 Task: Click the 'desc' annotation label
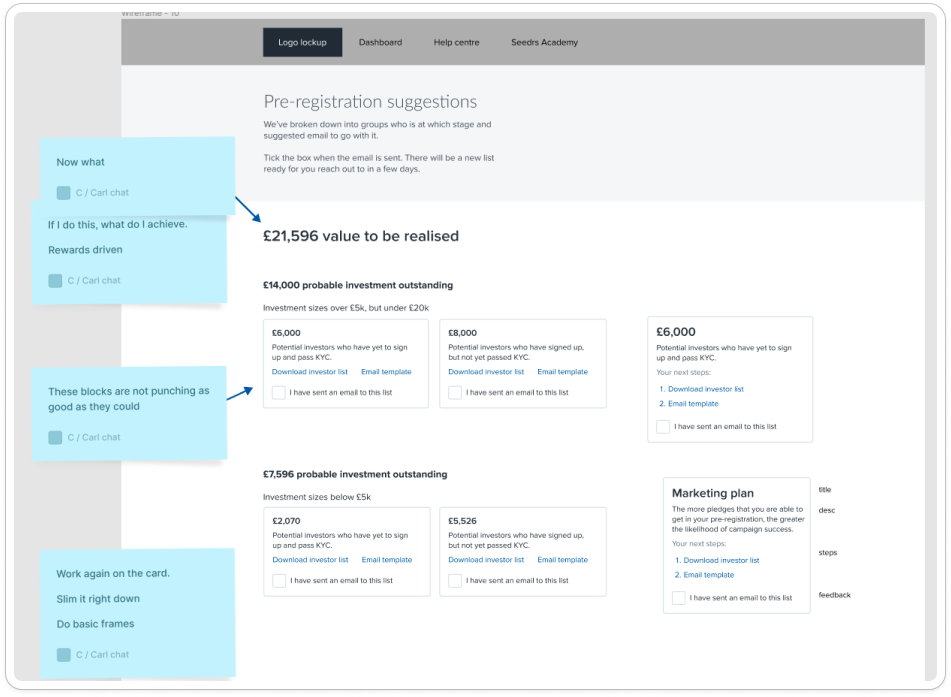tap(827, 510)
